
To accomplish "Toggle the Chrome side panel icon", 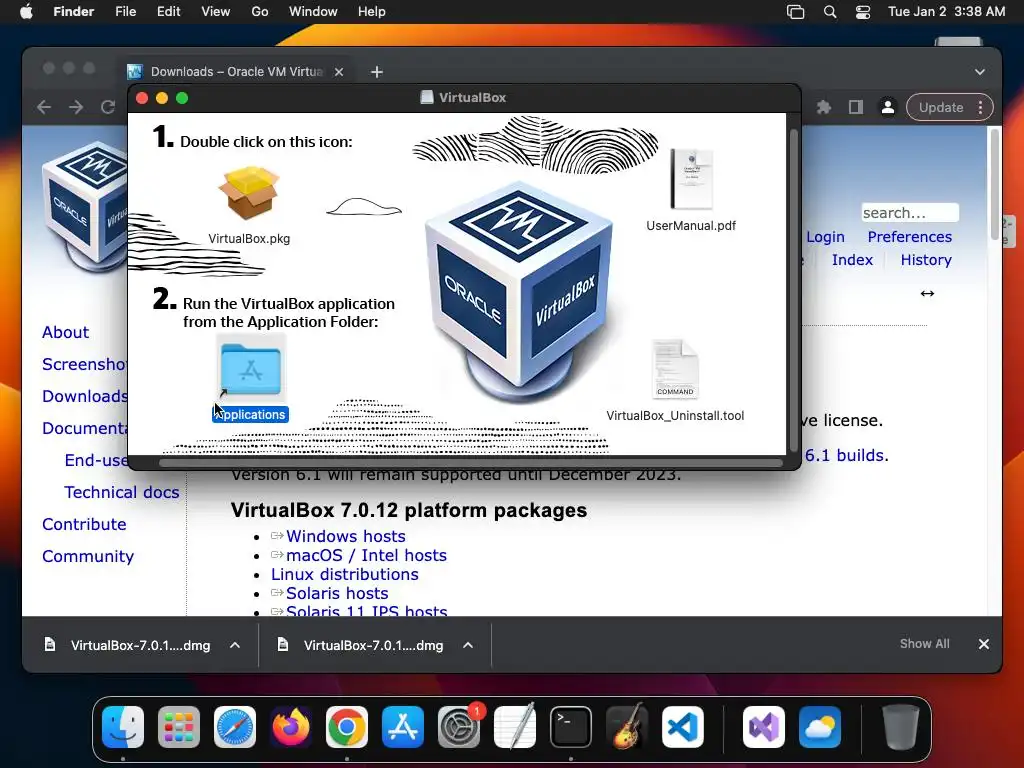I will coord(856,107).
